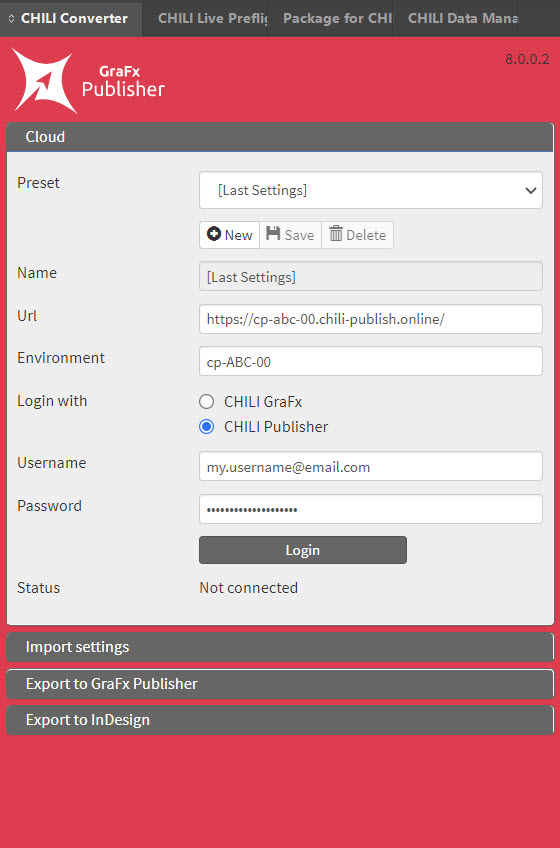Click the version number 8.0.0.2
Viewport: 560px width, 848px height.
(x=527, y=59)
